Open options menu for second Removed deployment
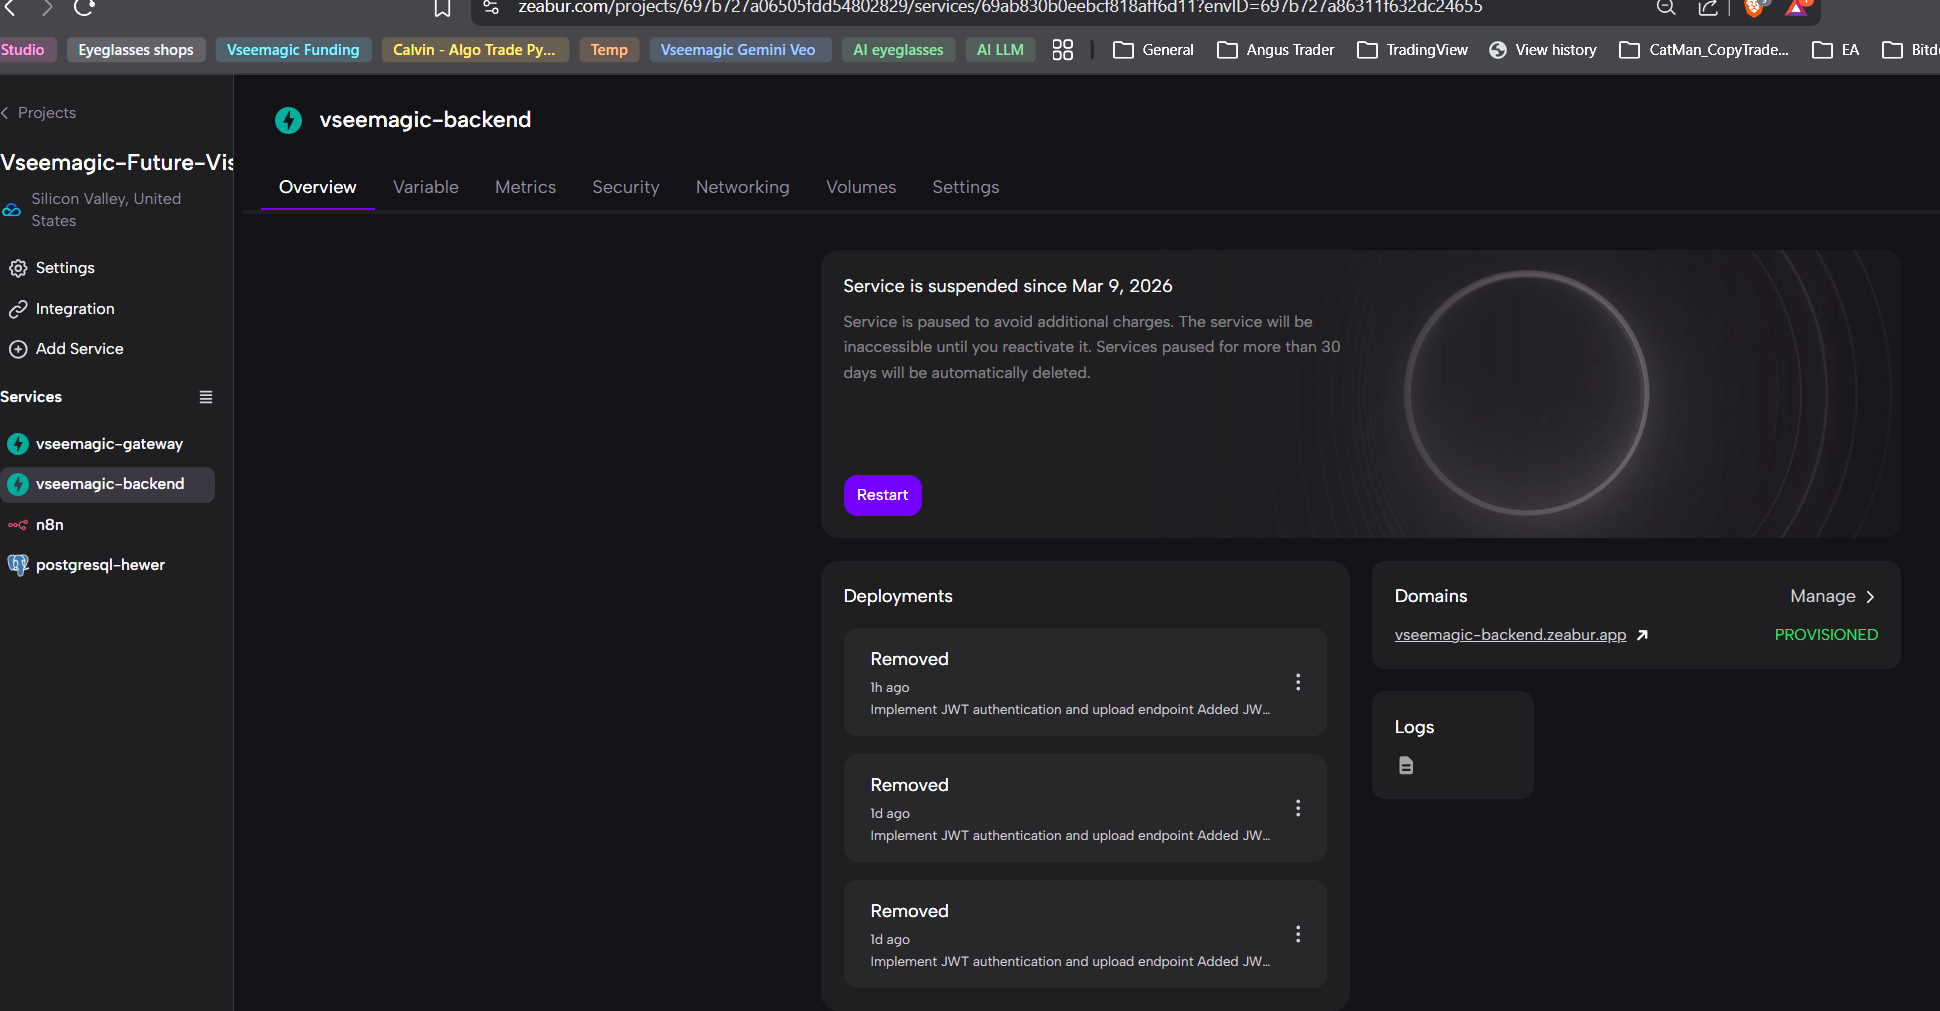 coord(1298,808)
